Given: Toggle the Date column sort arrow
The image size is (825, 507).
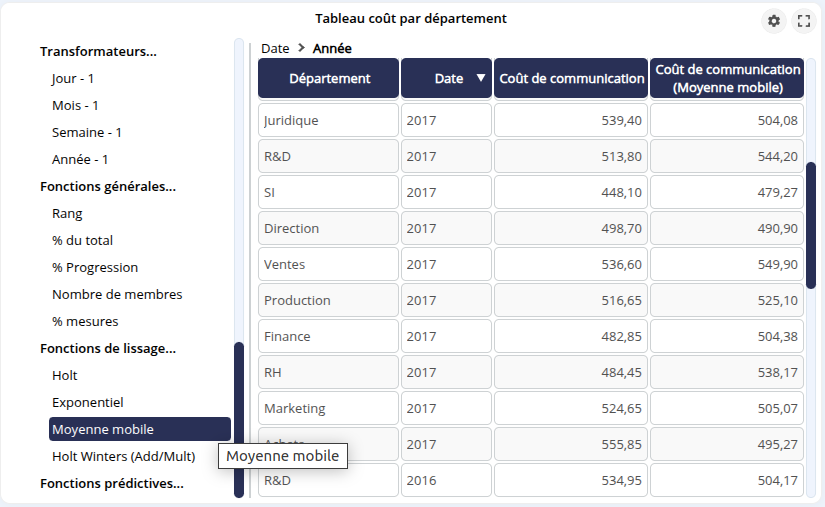Looking at the screenshot, I should 481,79.
